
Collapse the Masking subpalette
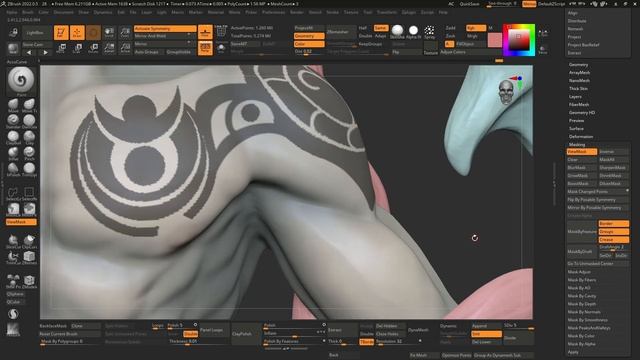577,144
